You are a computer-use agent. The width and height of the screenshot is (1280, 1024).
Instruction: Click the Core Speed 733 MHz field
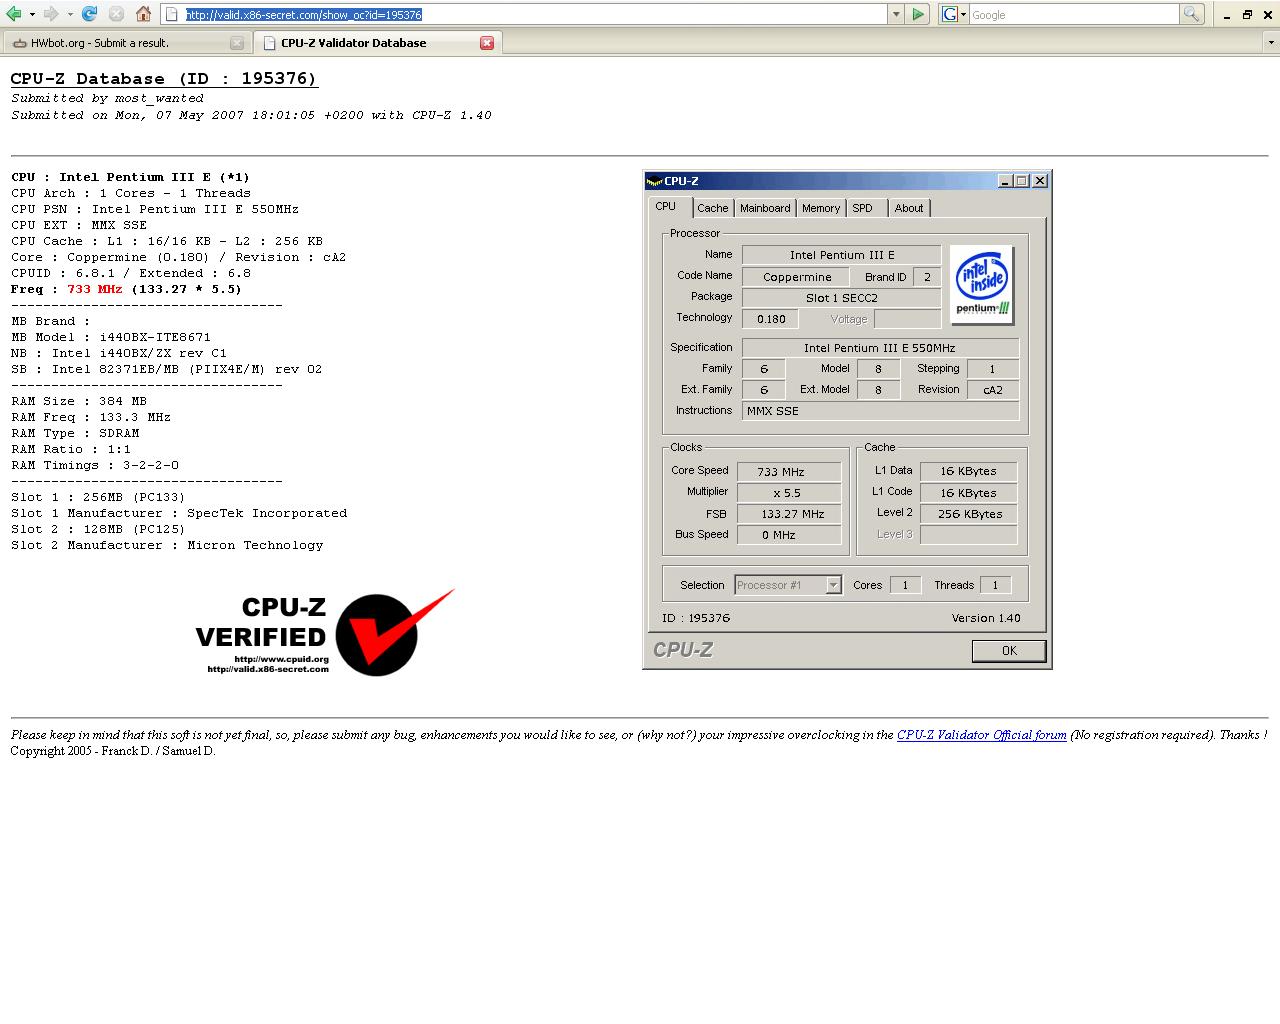[789, 471]
